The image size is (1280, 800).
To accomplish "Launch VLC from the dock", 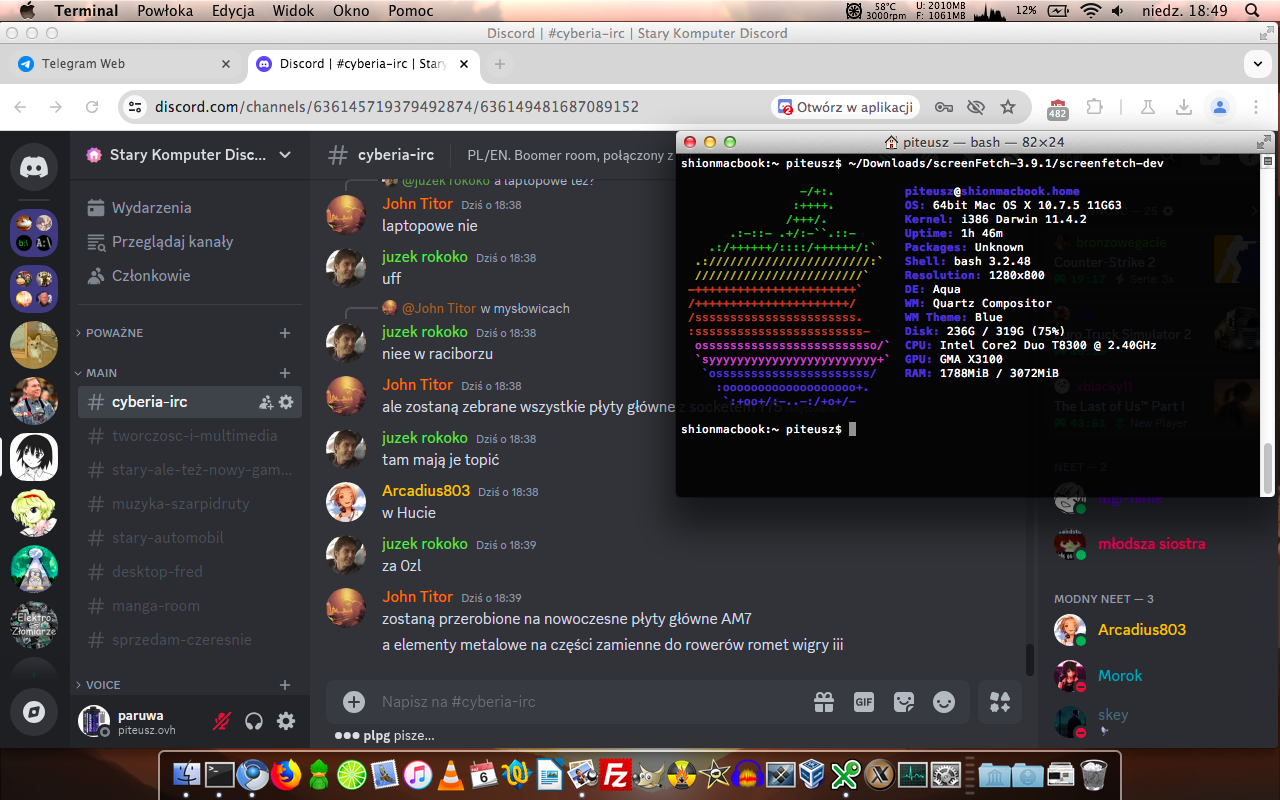I will (451, 774).
